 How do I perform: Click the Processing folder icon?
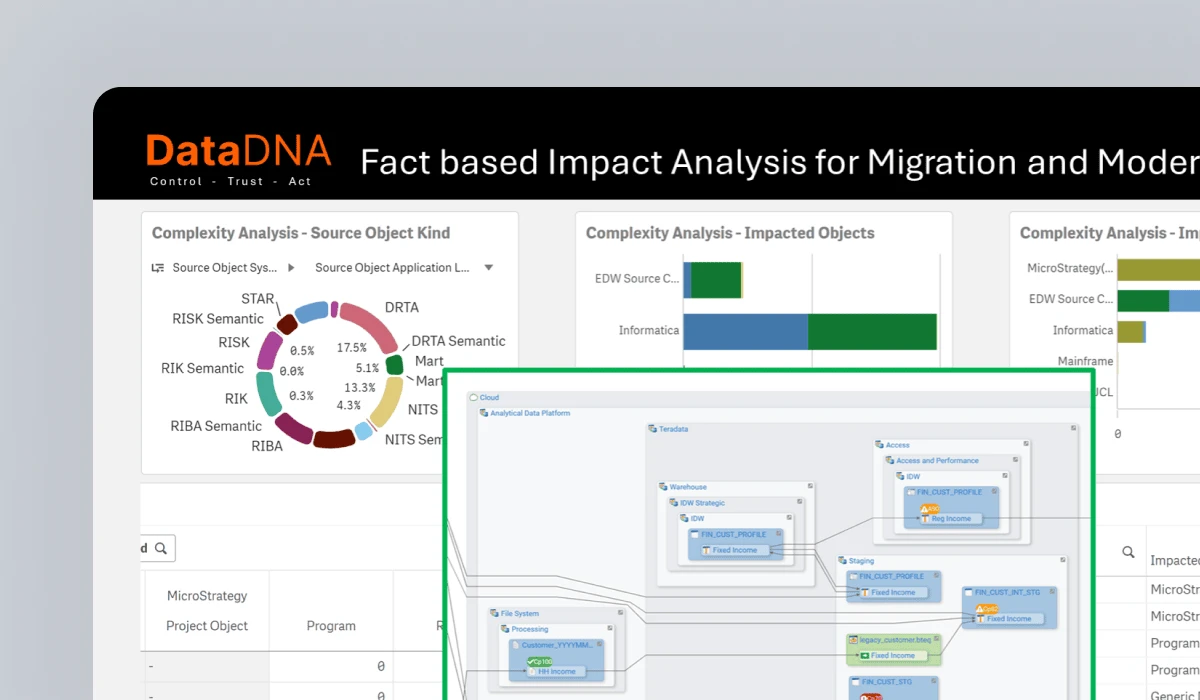pyautogui.click(x=506, y=629)
